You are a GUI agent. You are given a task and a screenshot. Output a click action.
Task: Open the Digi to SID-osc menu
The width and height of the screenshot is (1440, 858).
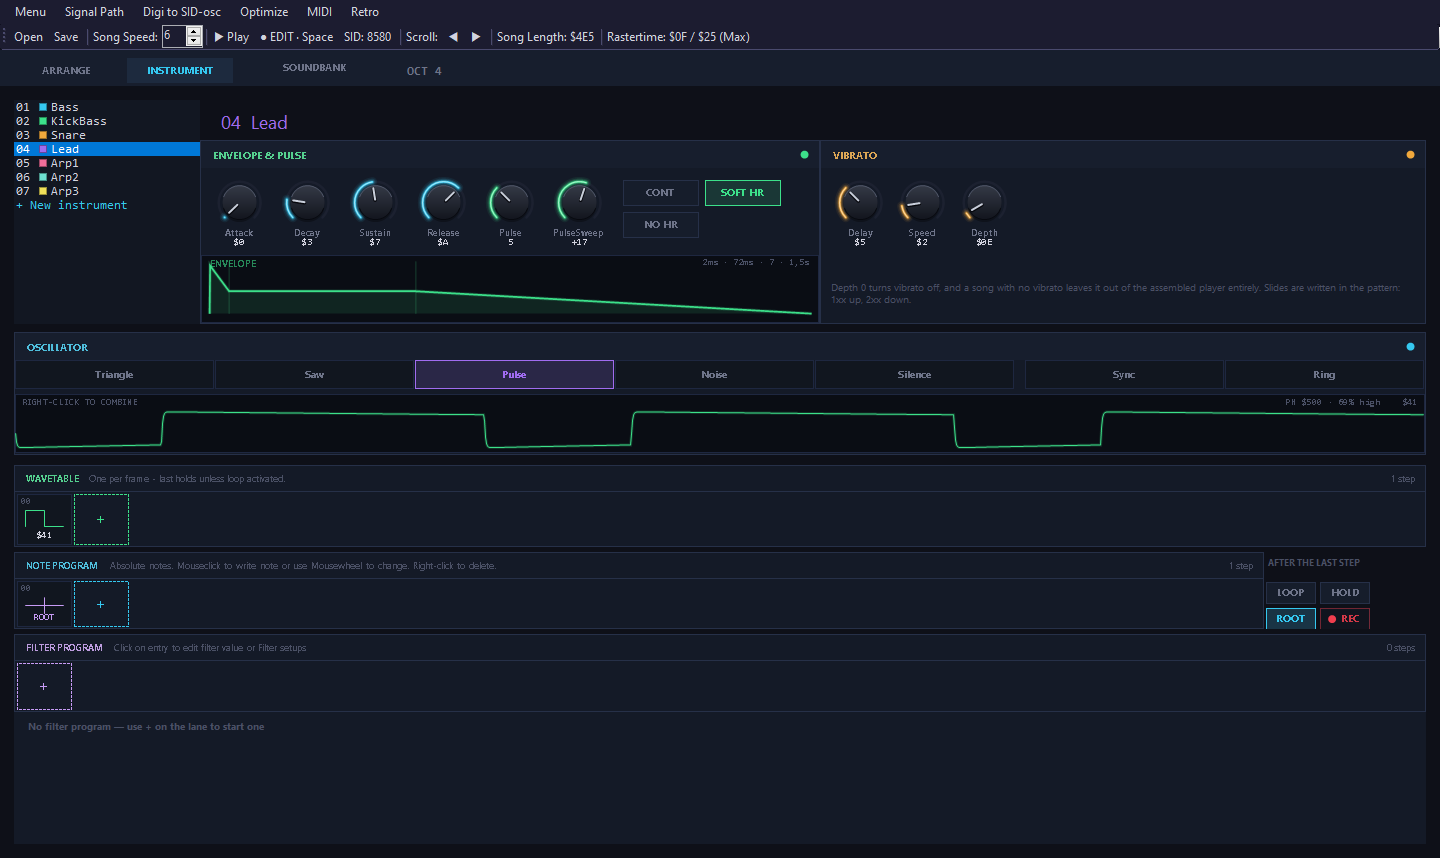pyautogui.click(x=182, y=12)
